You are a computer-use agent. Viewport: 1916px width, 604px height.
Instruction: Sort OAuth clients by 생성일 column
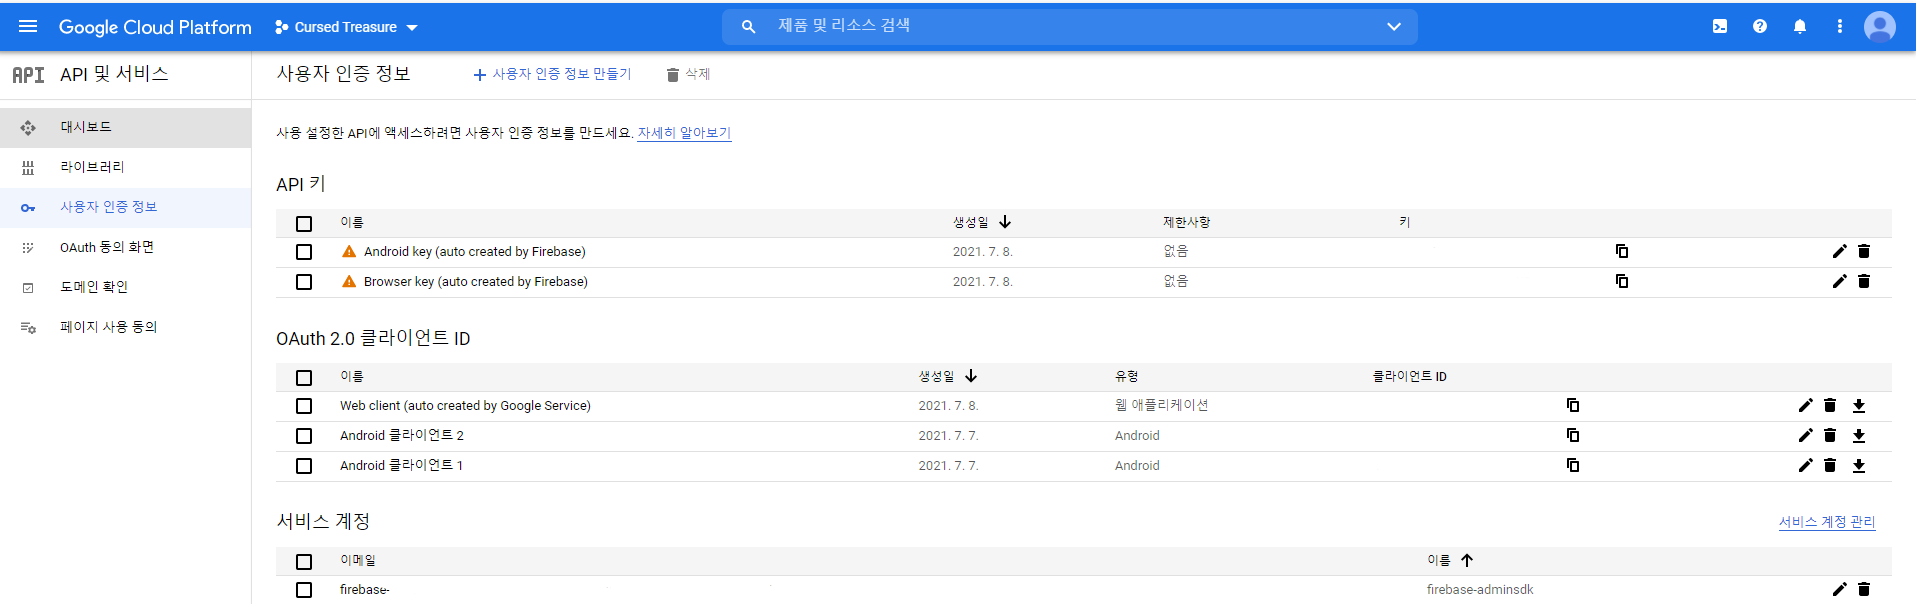(948, 376)
